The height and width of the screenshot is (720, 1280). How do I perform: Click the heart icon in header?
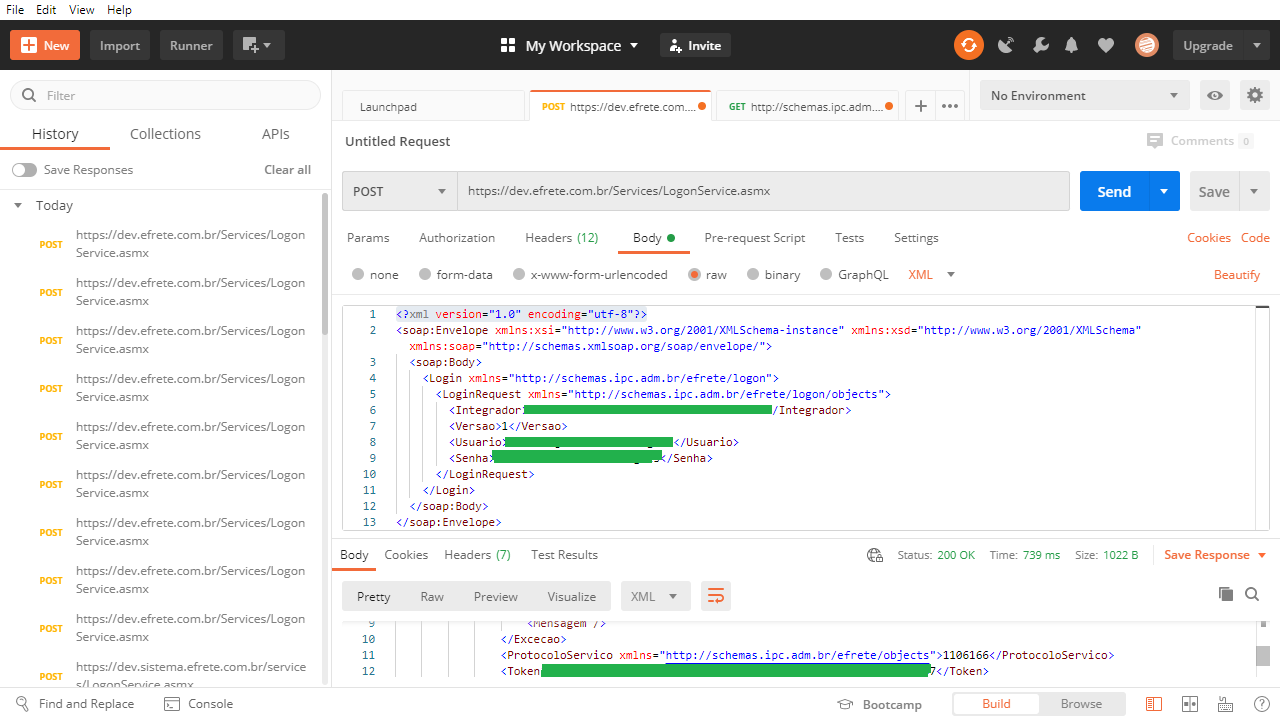tap(1105, 45)
